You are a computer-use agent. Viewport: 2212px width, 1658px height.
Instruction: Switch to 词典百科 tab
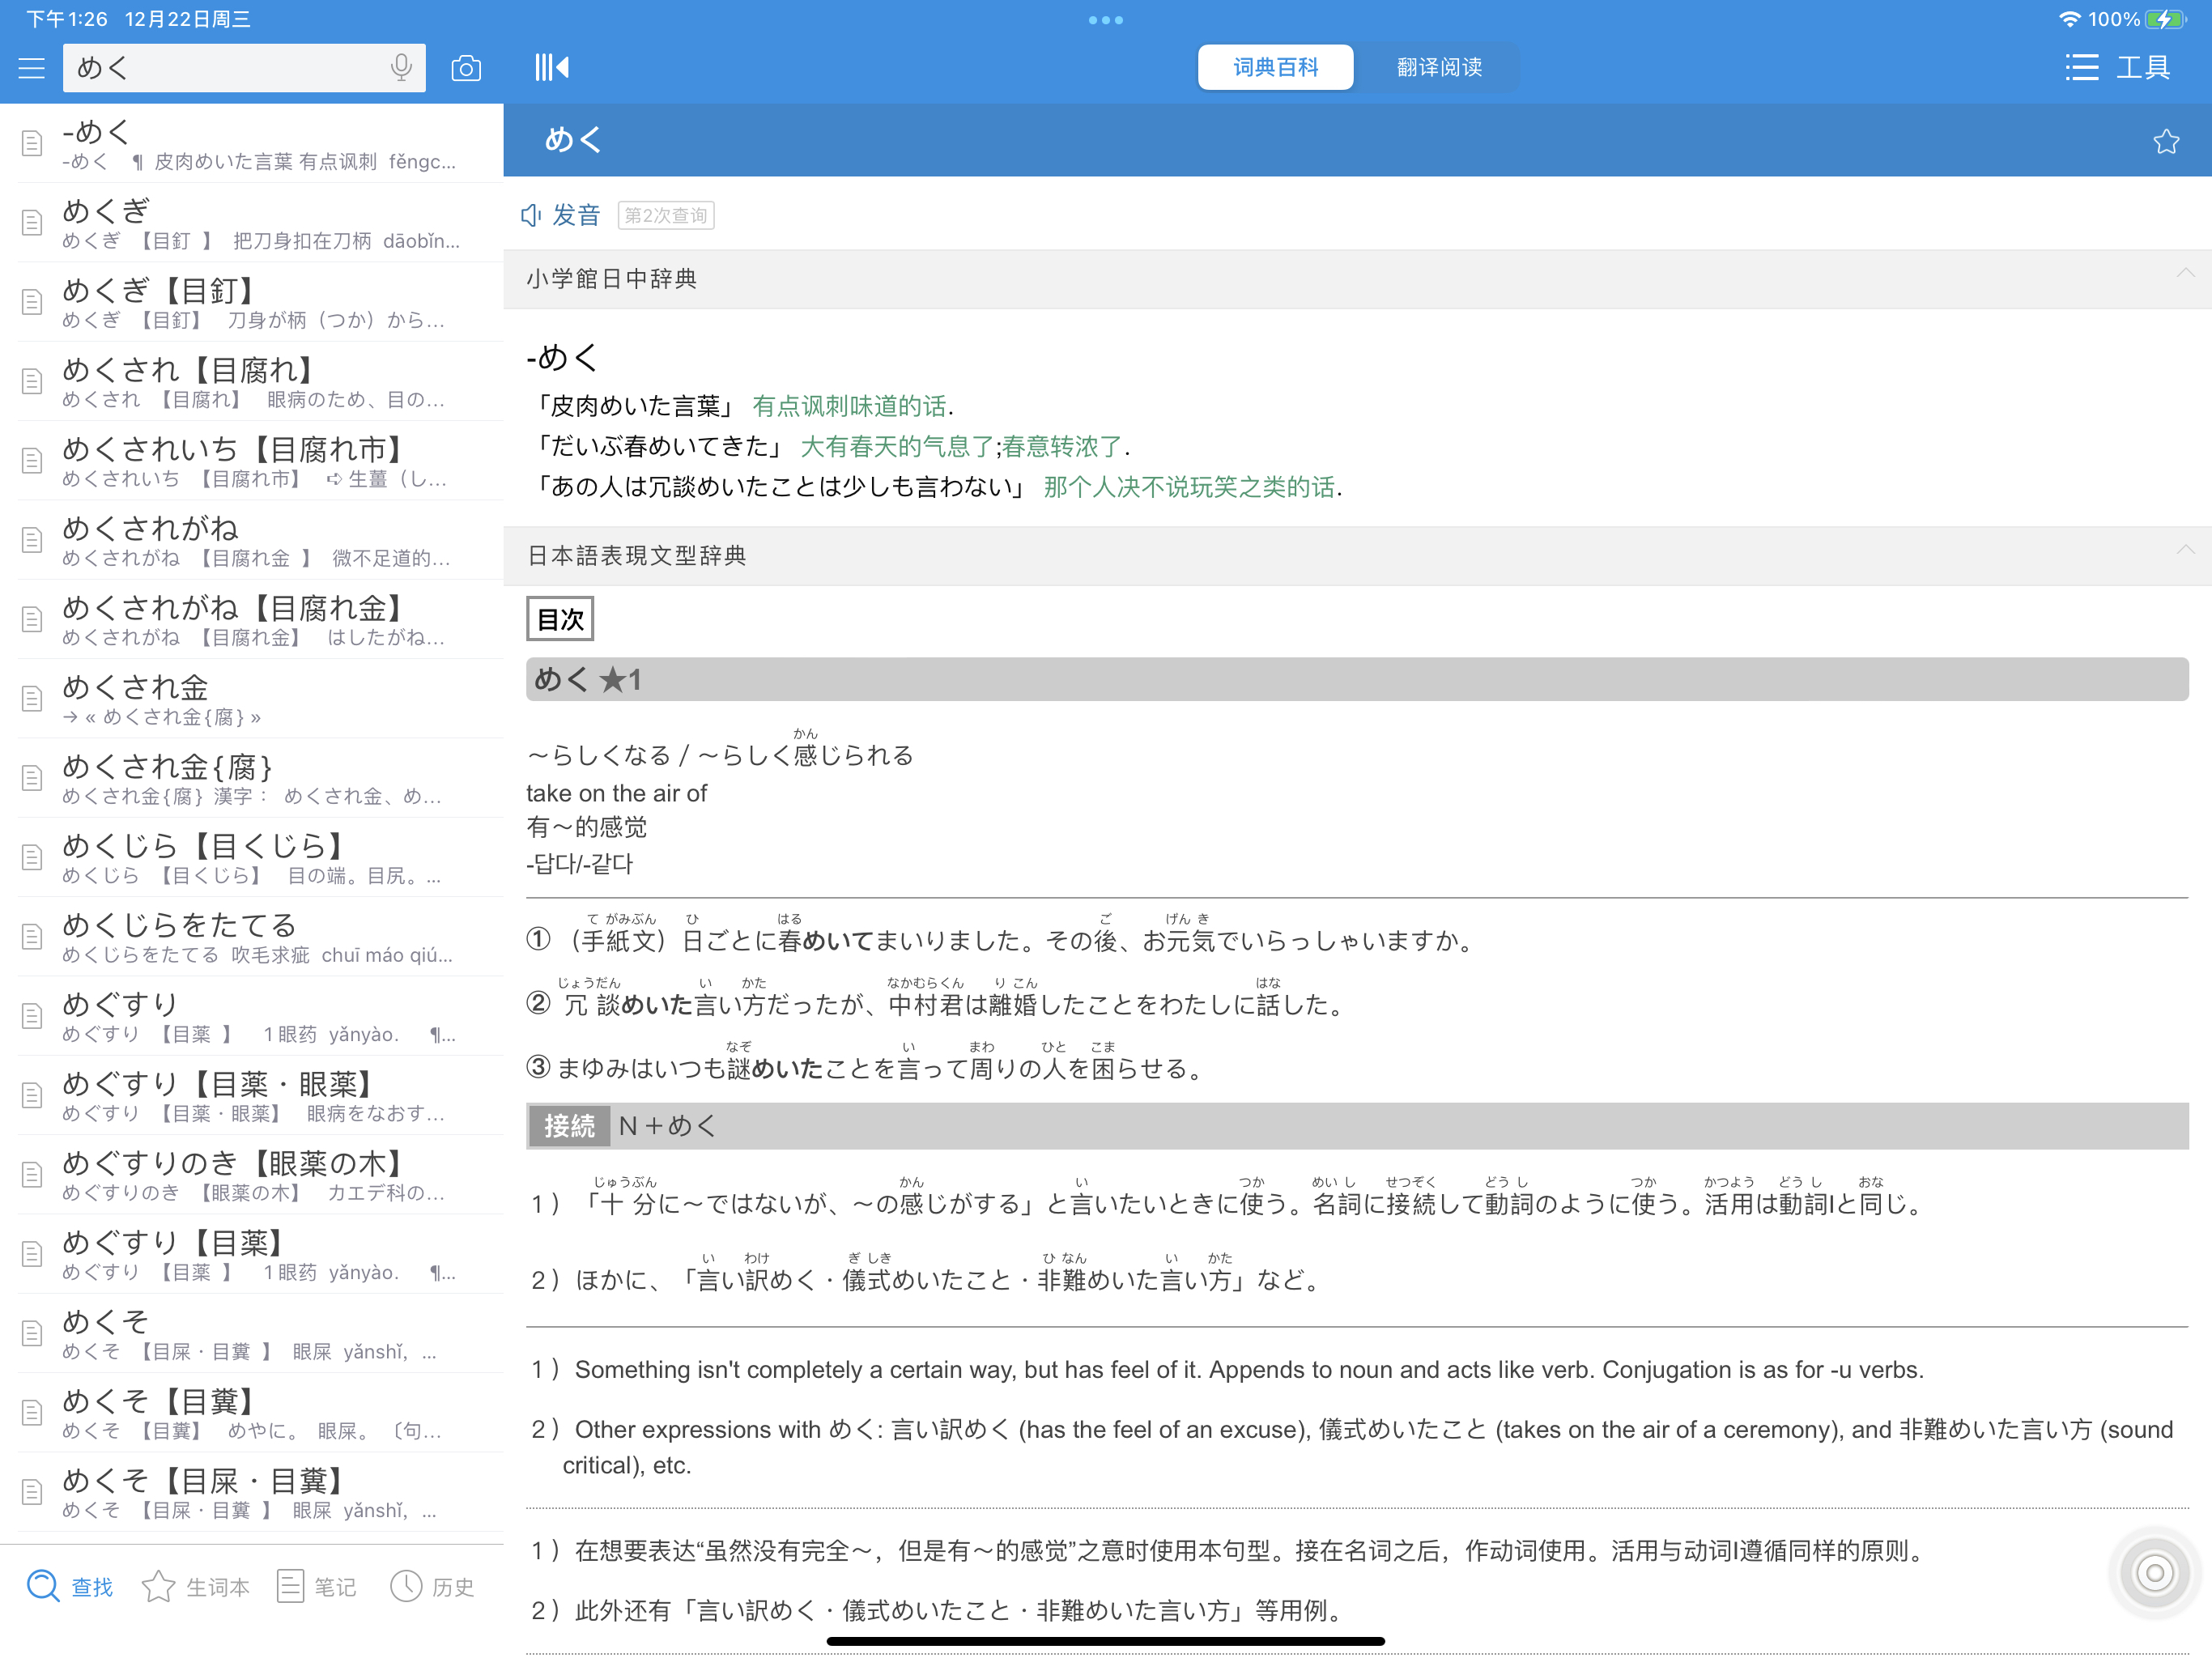(1275, 68)
